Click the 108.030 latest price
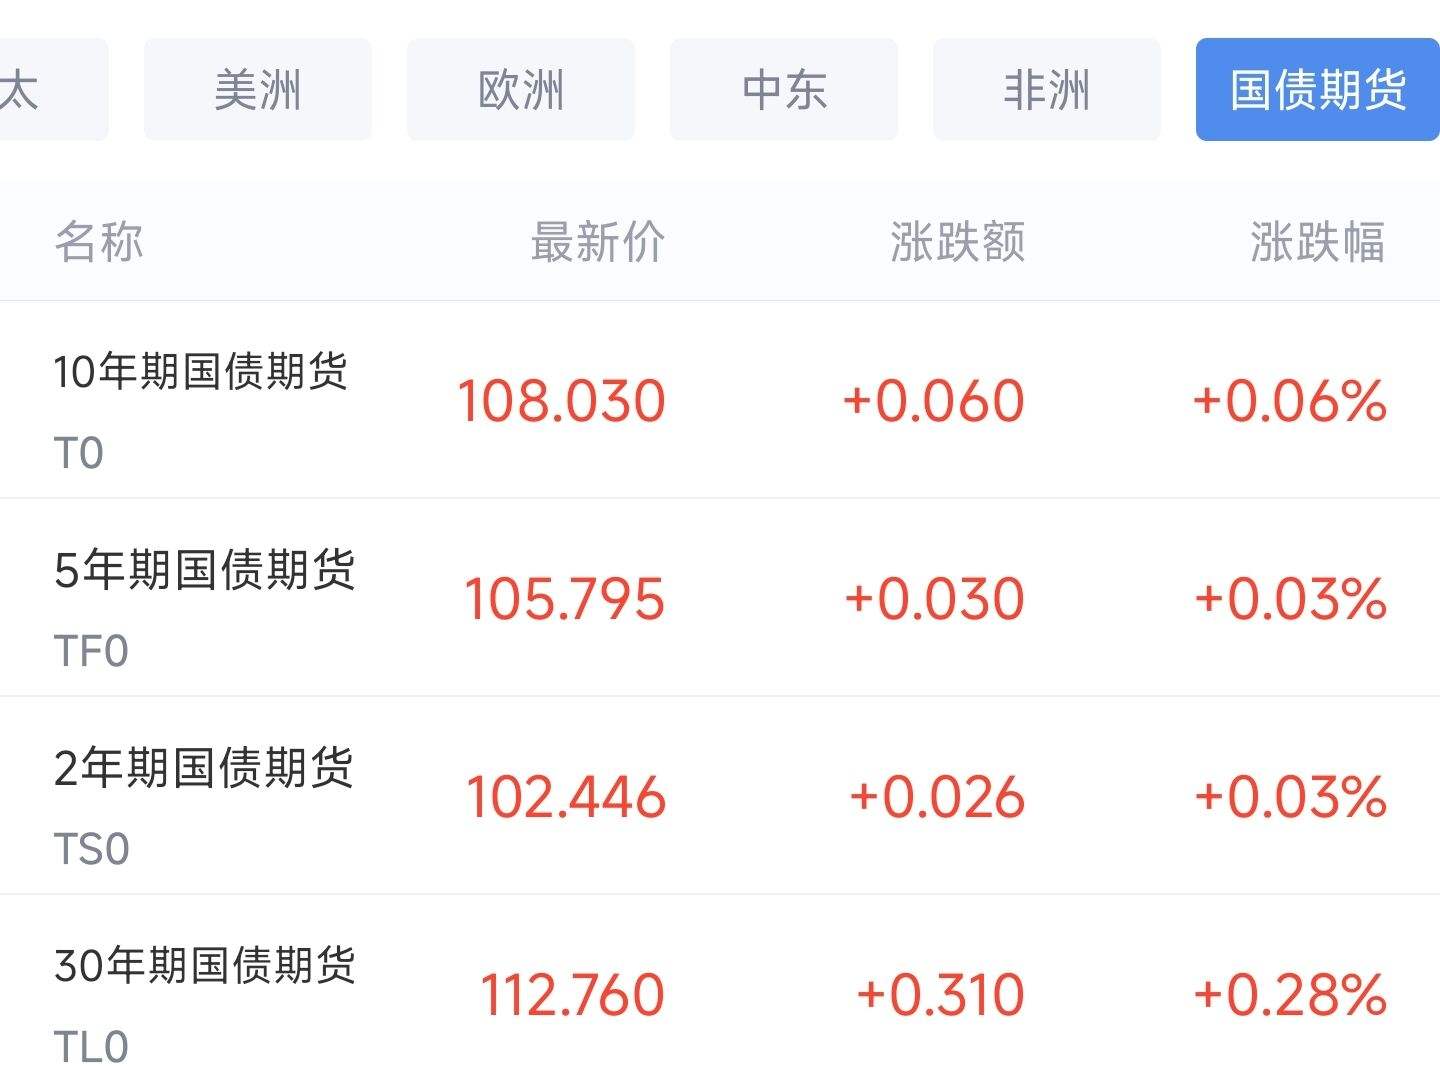This screenshot has height=1070, width=1440. (561, 401)
